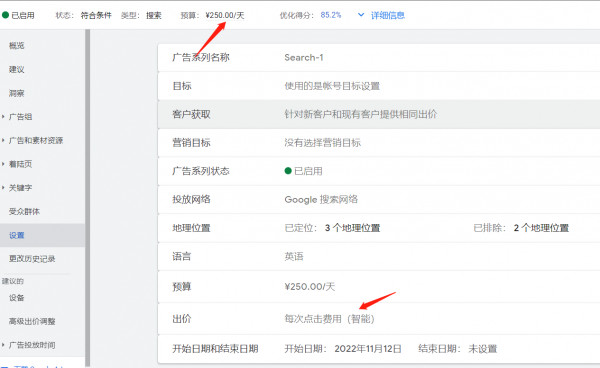
Task: Click 结束日期 未设置
Action: tap(458, 349)
